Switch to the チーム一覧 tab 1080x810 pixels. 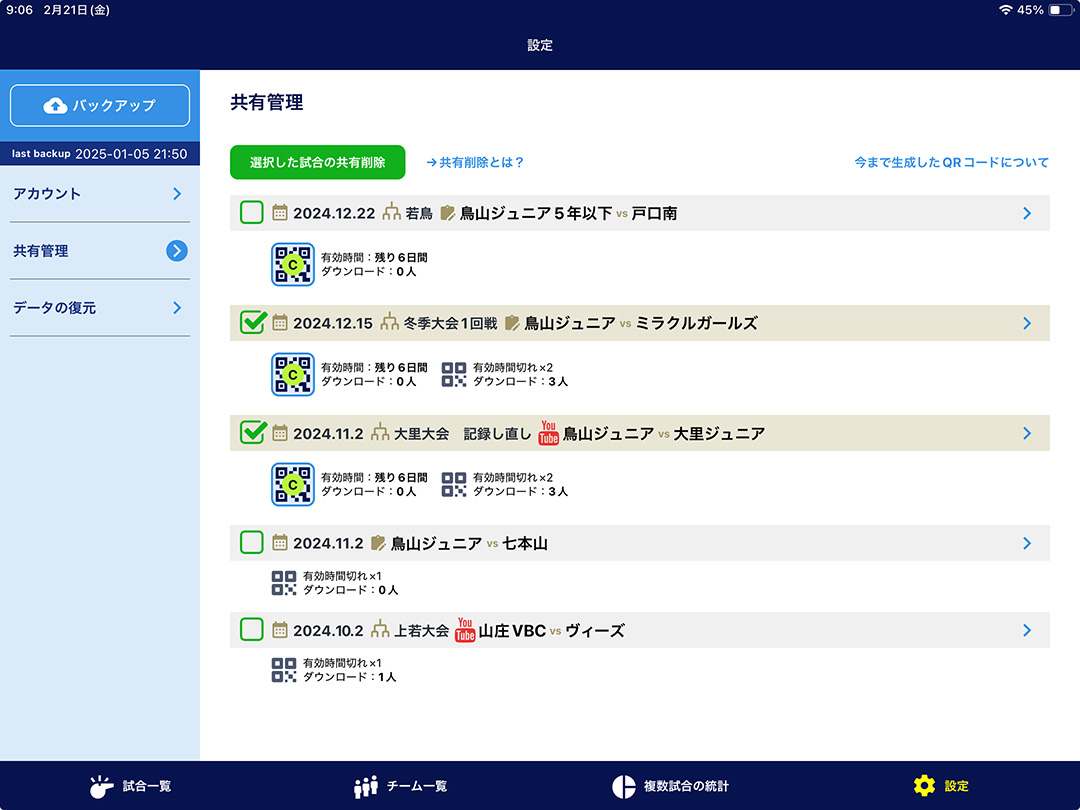tap(400, 786)
